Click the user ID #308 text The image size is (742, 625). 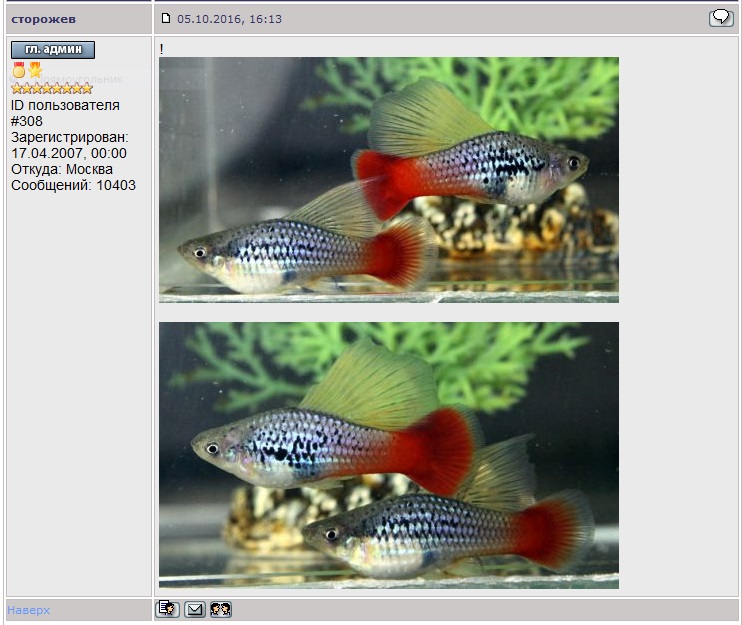(x=27, y=121)
